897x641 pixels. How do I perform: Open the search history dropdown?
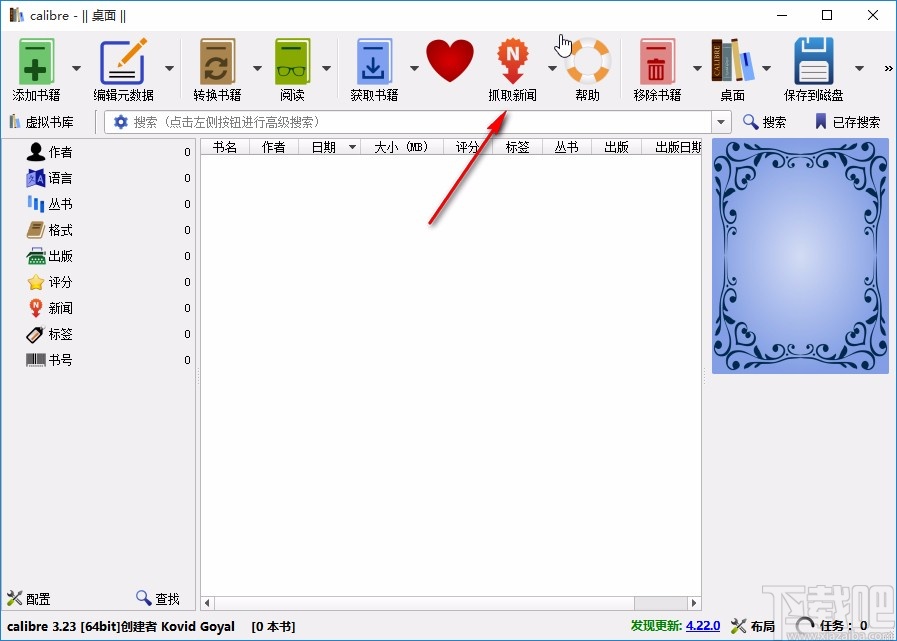[721, 122]
